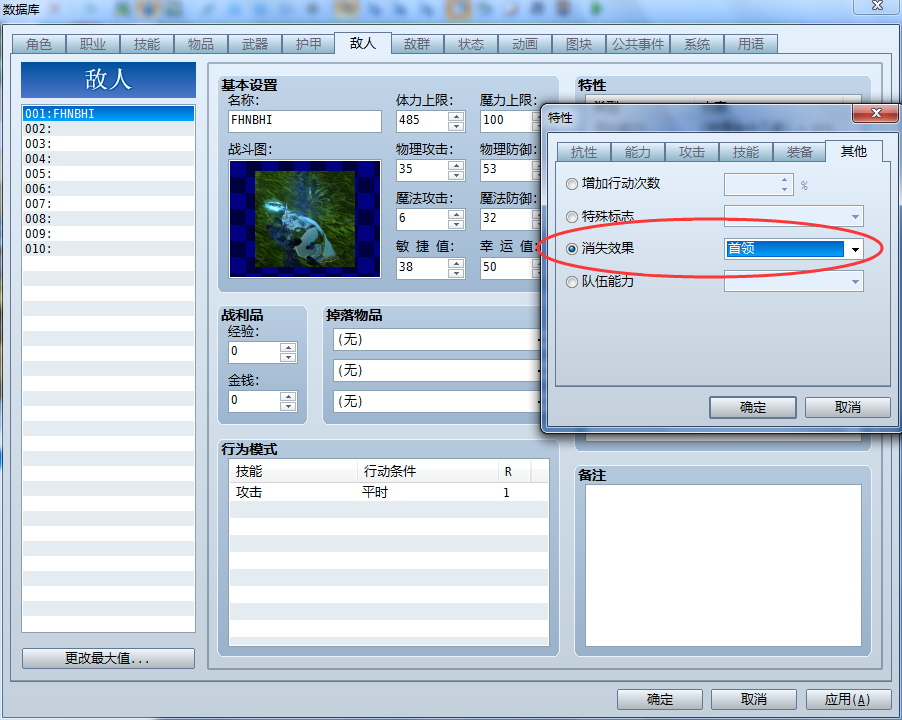Open the 职业 tab
Screen dimensions: 902x720
tap(93, 44)
